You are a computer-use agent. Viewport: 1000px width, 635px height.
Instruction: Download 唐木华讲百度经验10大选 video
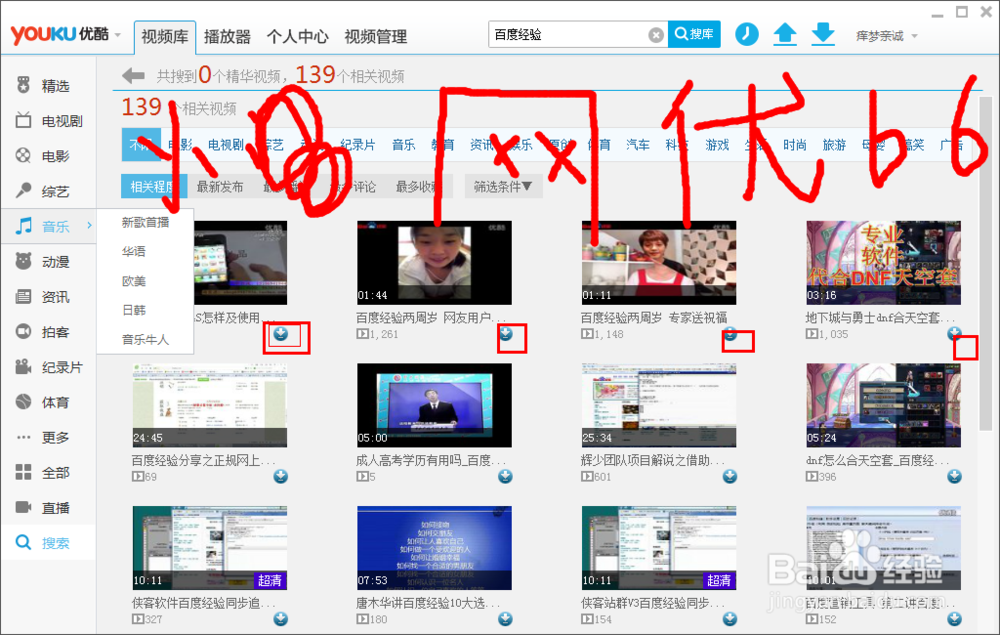tap(506, 619)
